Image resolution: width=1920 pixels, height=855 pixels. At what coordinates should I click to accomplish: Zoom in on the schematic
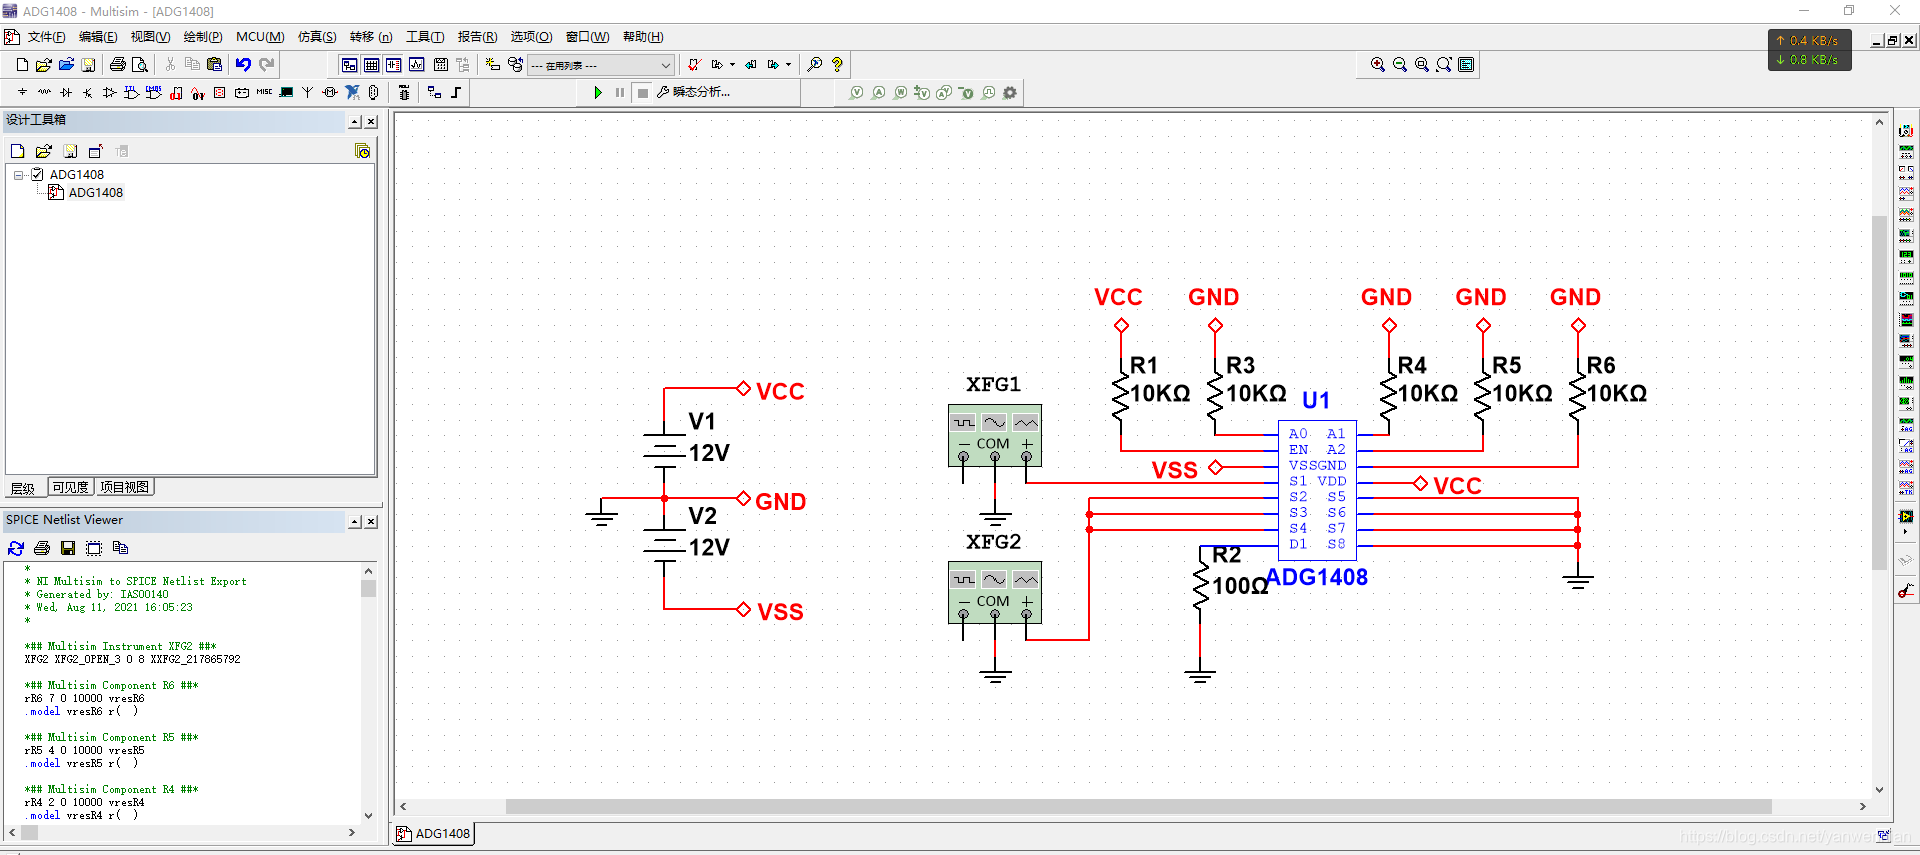click(x=1378, y=65)
